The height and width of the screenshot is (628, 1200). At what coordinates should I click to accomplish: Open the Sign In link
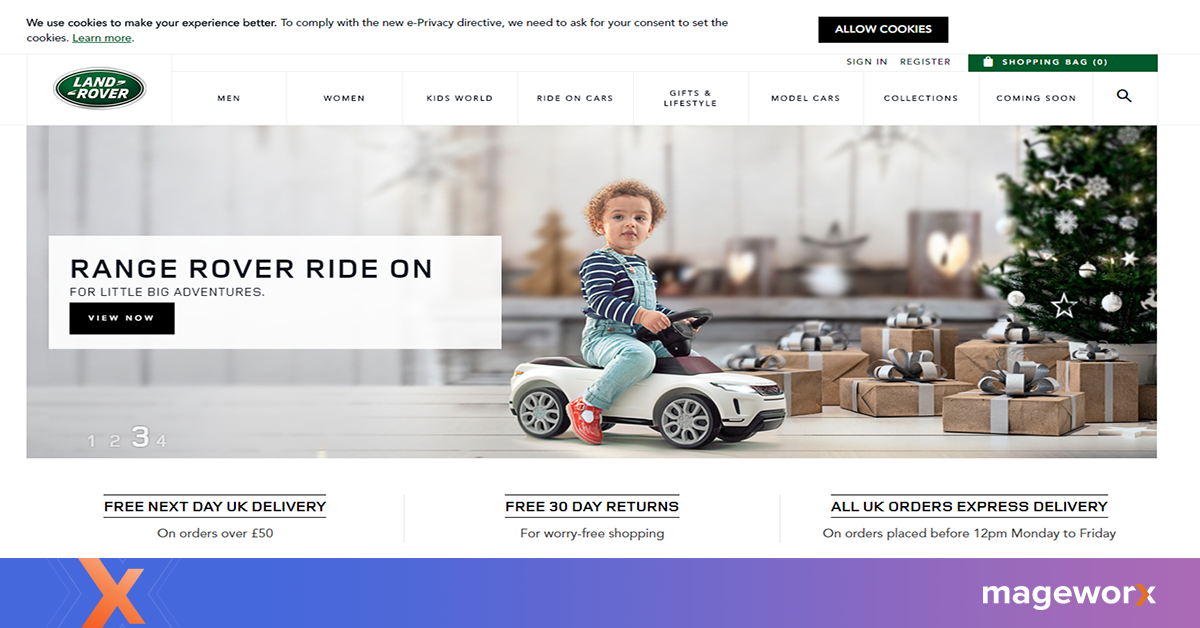866,62
